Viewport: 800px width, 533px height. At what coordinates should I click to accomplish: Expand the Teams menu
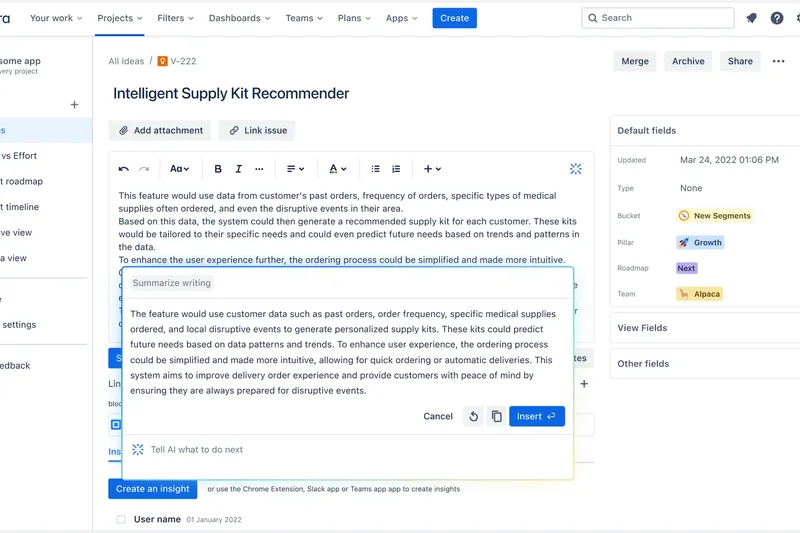tap(304, 18)
